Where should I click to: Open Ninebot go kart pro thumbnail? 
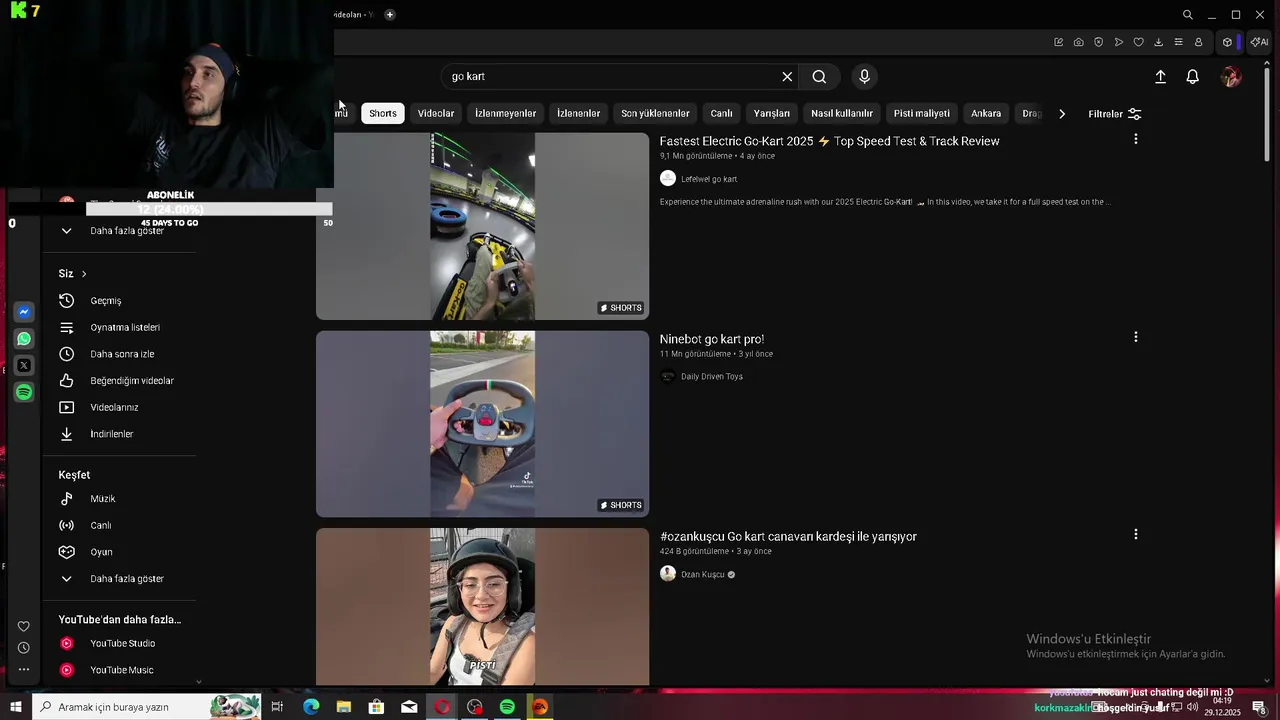[x=483, y=424]
